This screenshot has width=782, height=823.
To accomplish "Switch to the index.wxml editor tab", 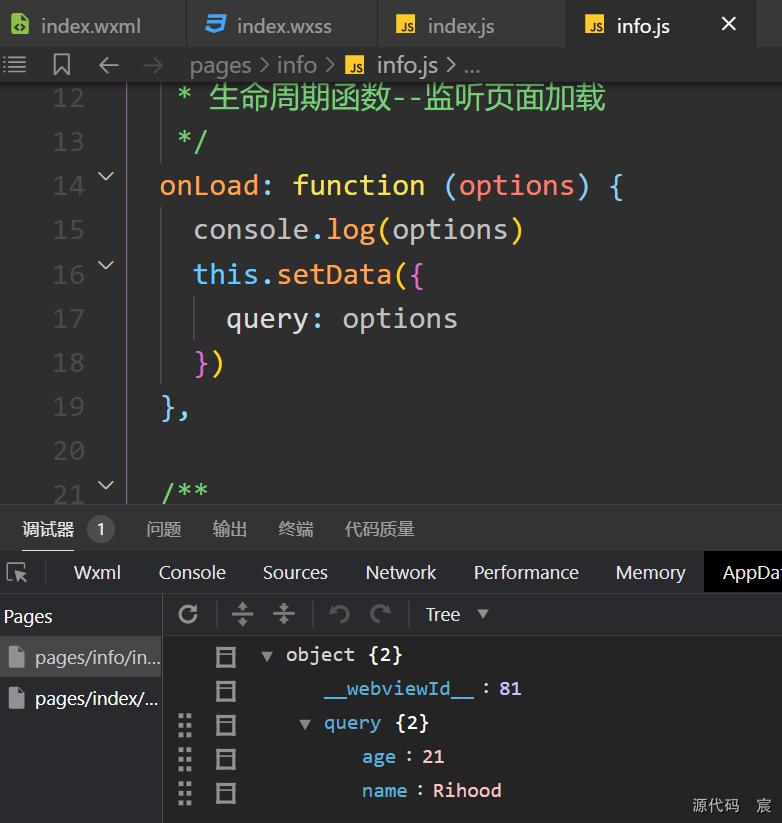I will 91,24.
